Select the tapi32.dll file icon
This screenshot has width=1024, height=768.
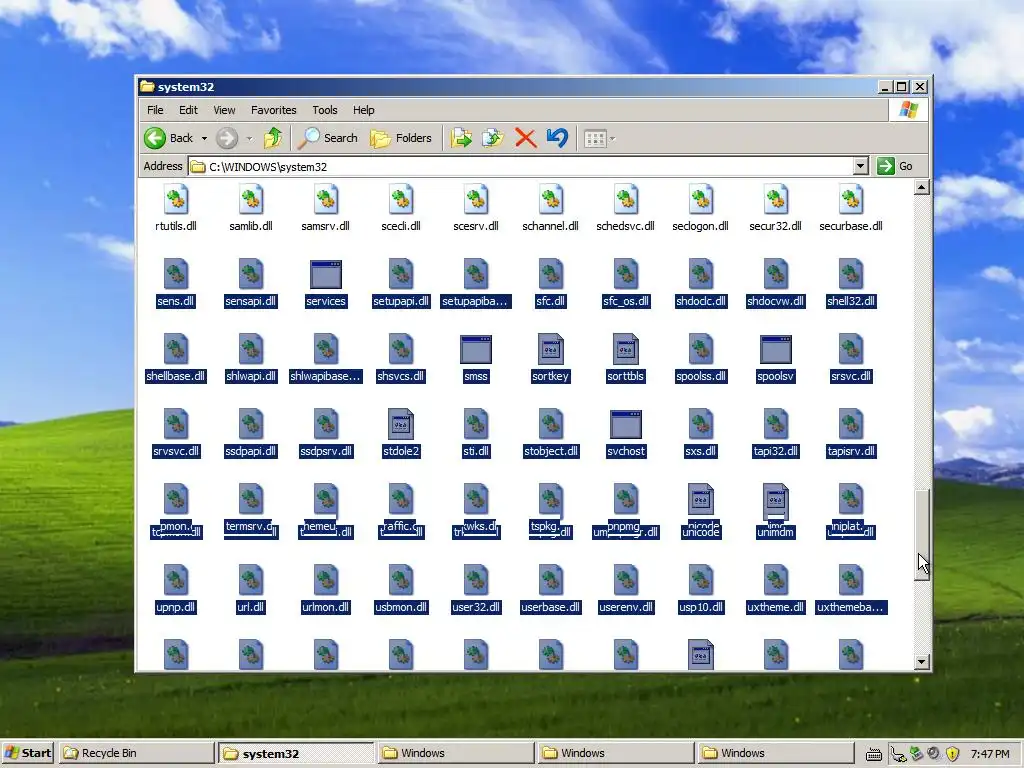point(776,424)
